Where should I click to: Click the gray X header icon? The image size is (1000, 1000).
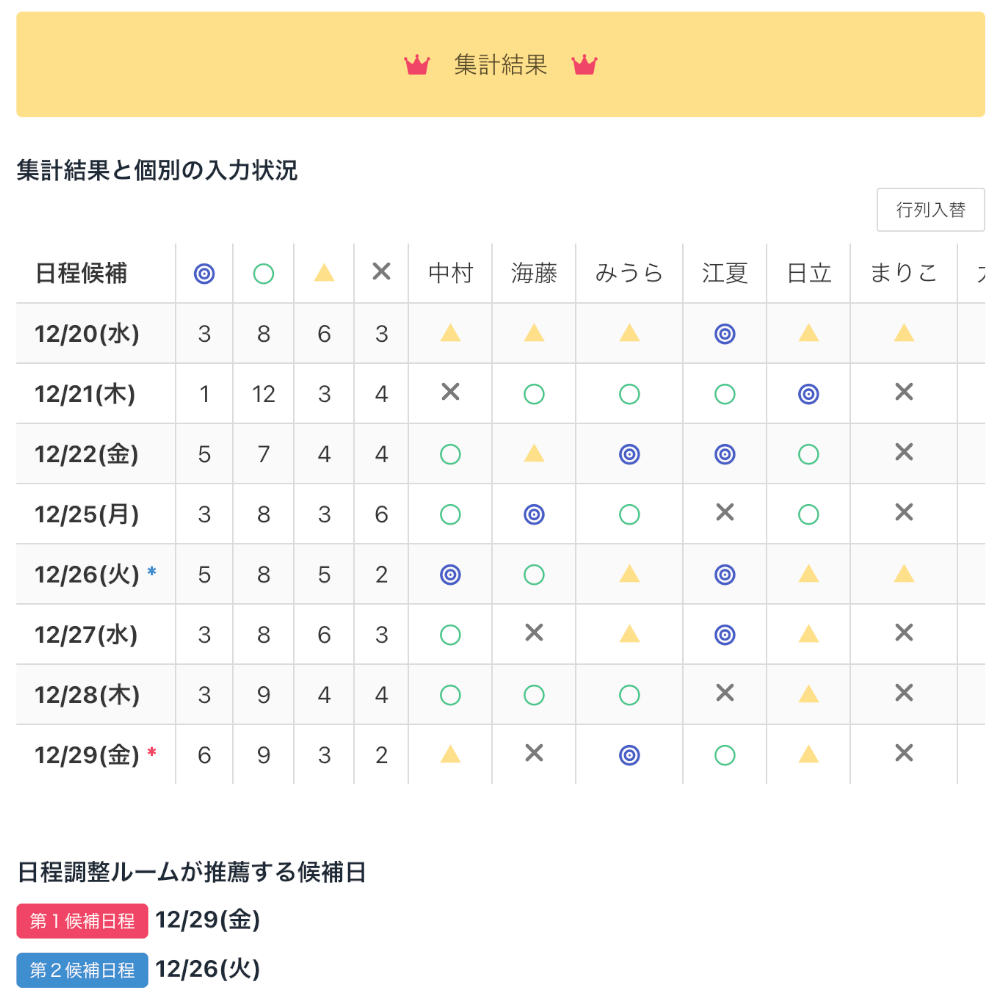click(381, 272)
